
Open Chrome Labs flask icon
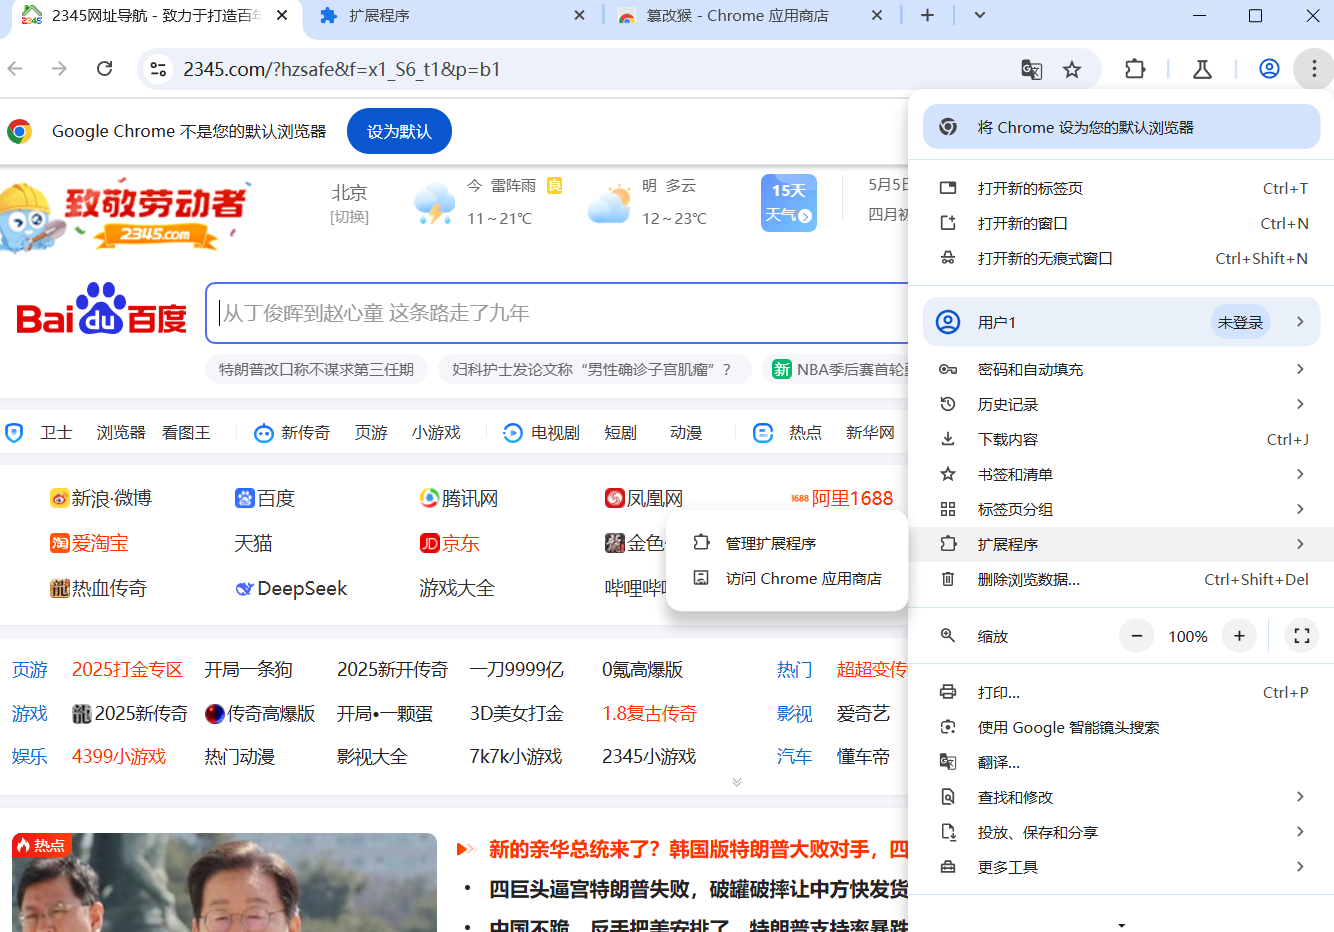pyautogui.click(x=1202, y=69)
